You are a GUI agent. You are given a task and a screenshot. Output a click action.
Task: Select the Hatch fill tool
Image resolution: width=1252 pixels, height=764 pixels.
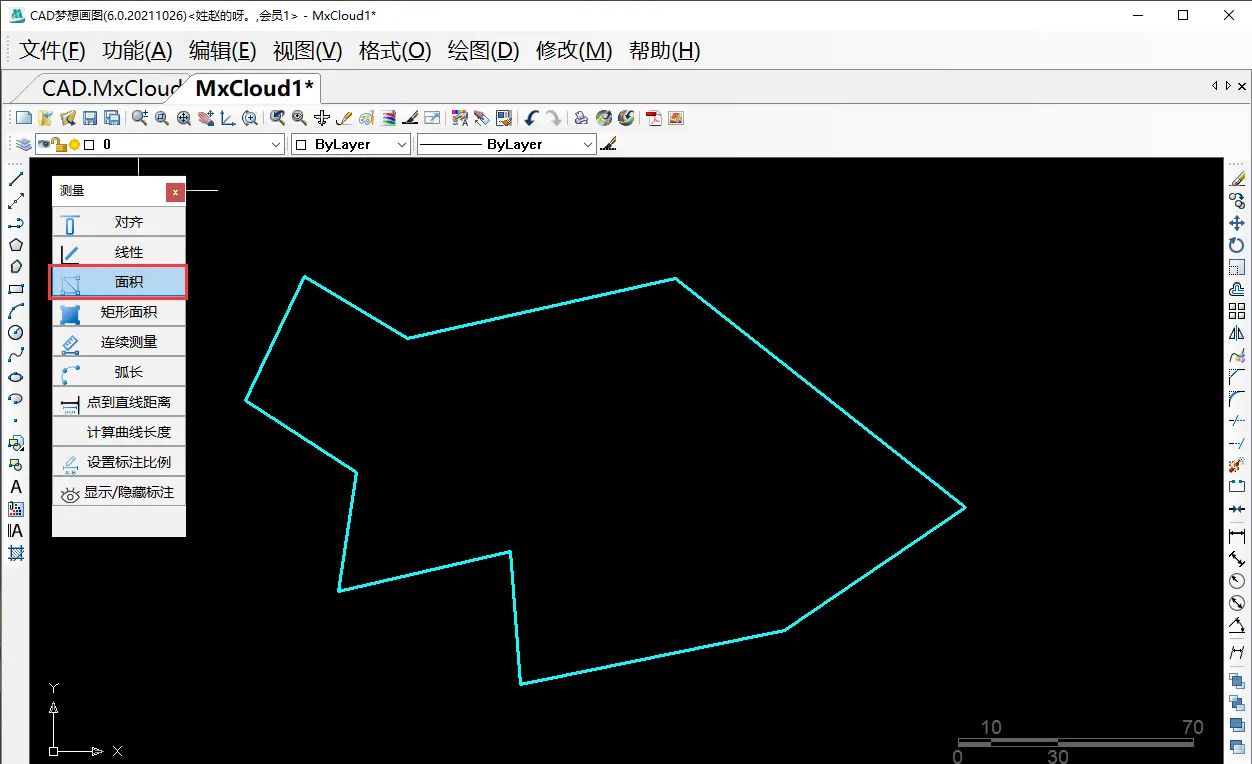tap(16, 553)
